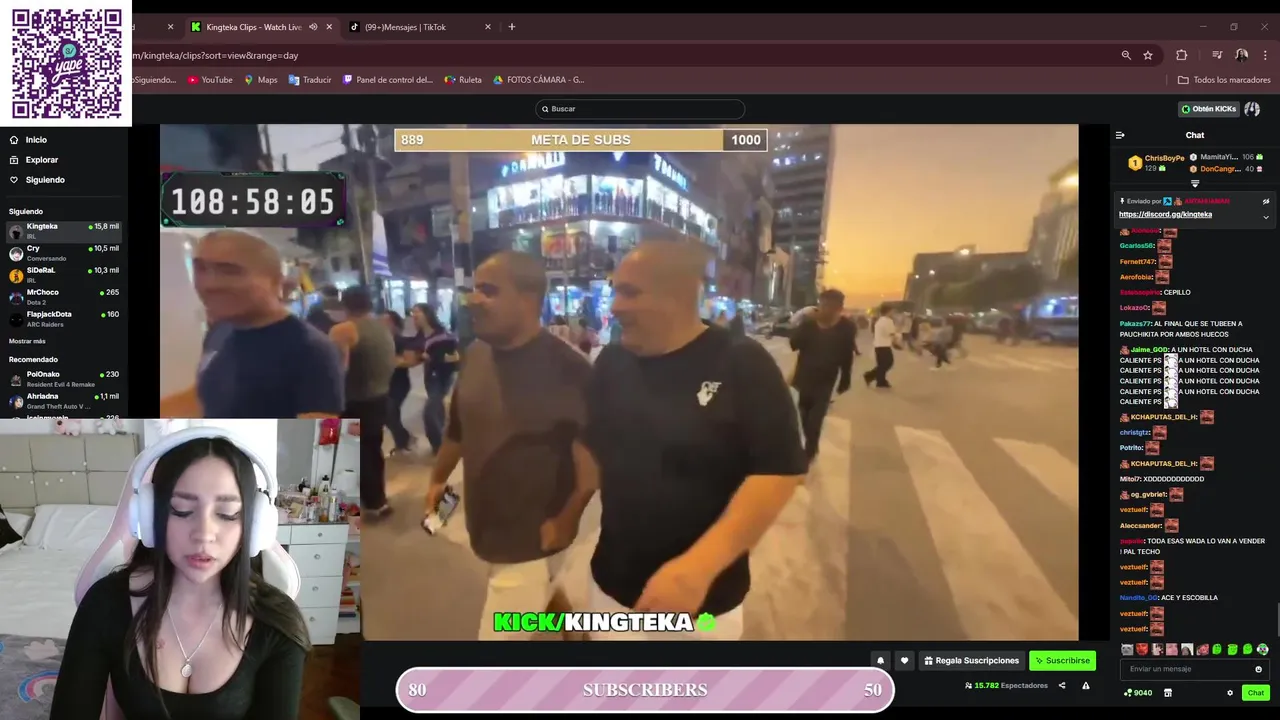
Task: Open the Kingteka followed channel
Action: (x=64, y=230)
